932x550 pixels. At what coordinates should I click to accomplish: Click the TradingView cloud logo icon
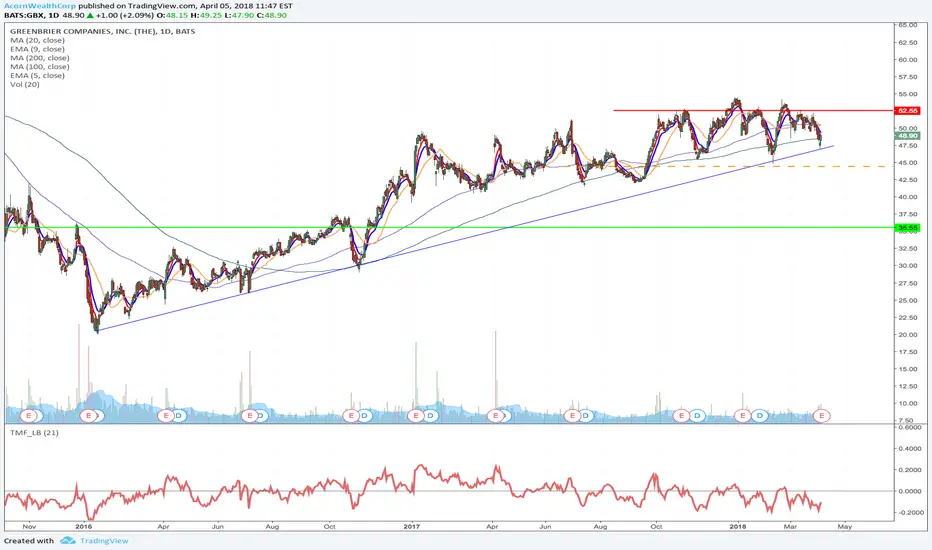pyautogui.click(x=68, y=540)
